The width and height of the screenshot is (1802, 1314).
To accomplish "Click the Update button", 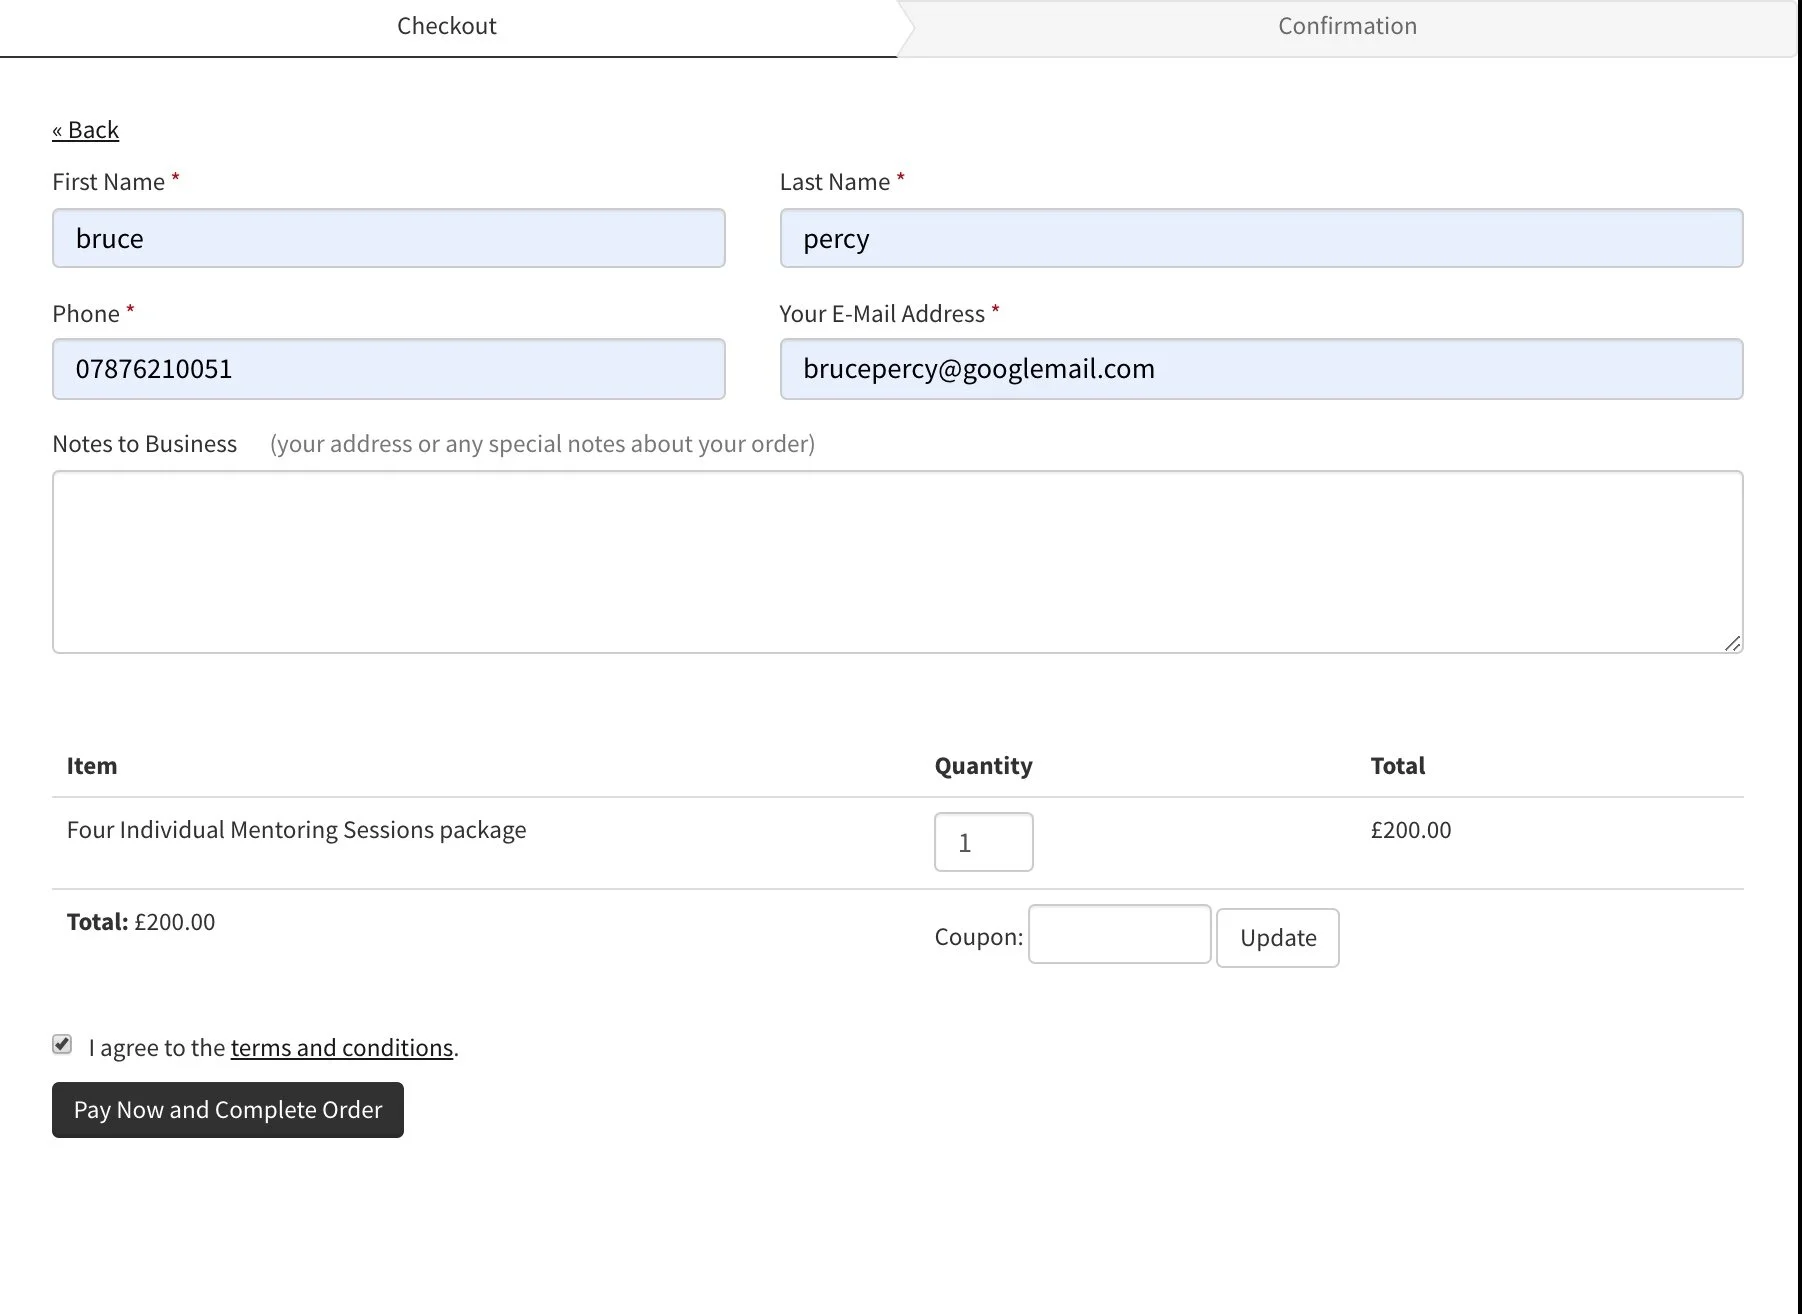I will coord(1277,938).
